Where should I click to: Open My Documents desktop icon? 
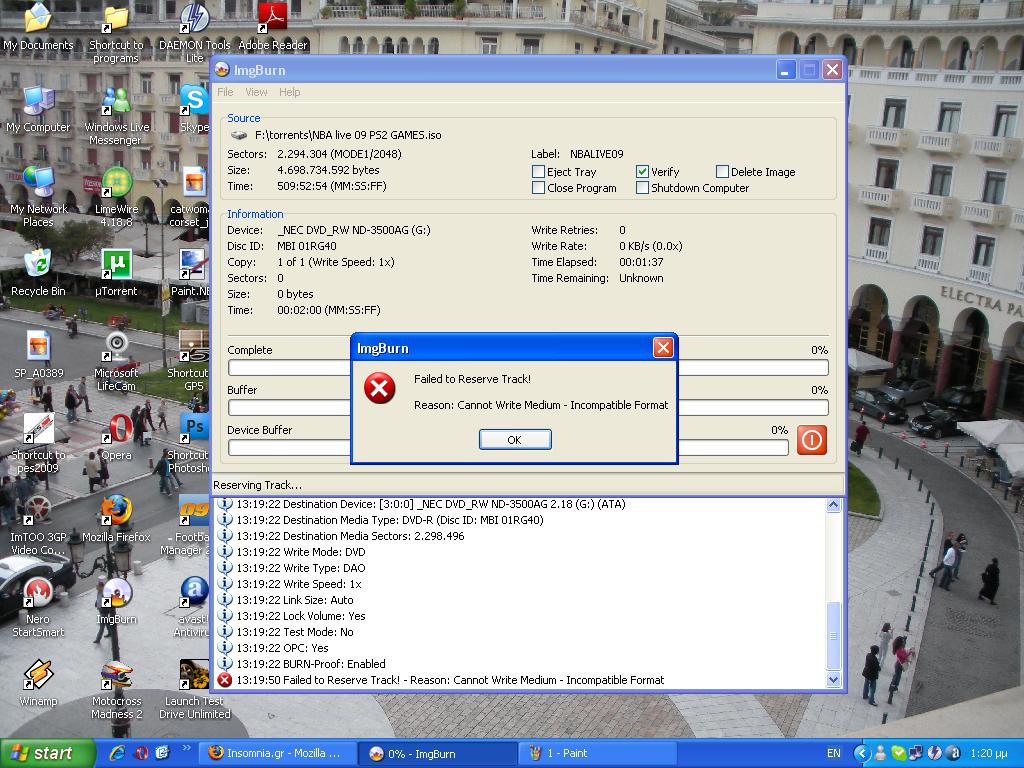(x=38, y=26)
